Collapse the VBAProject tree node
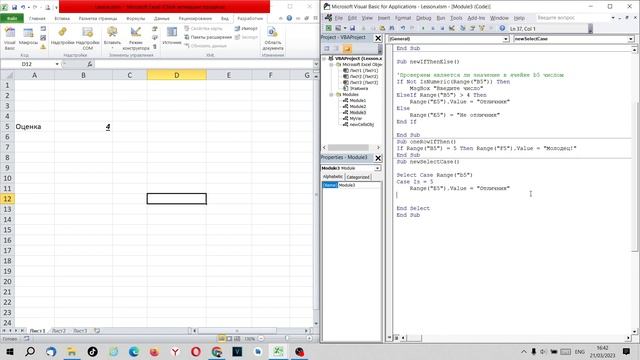 (325, 58)
